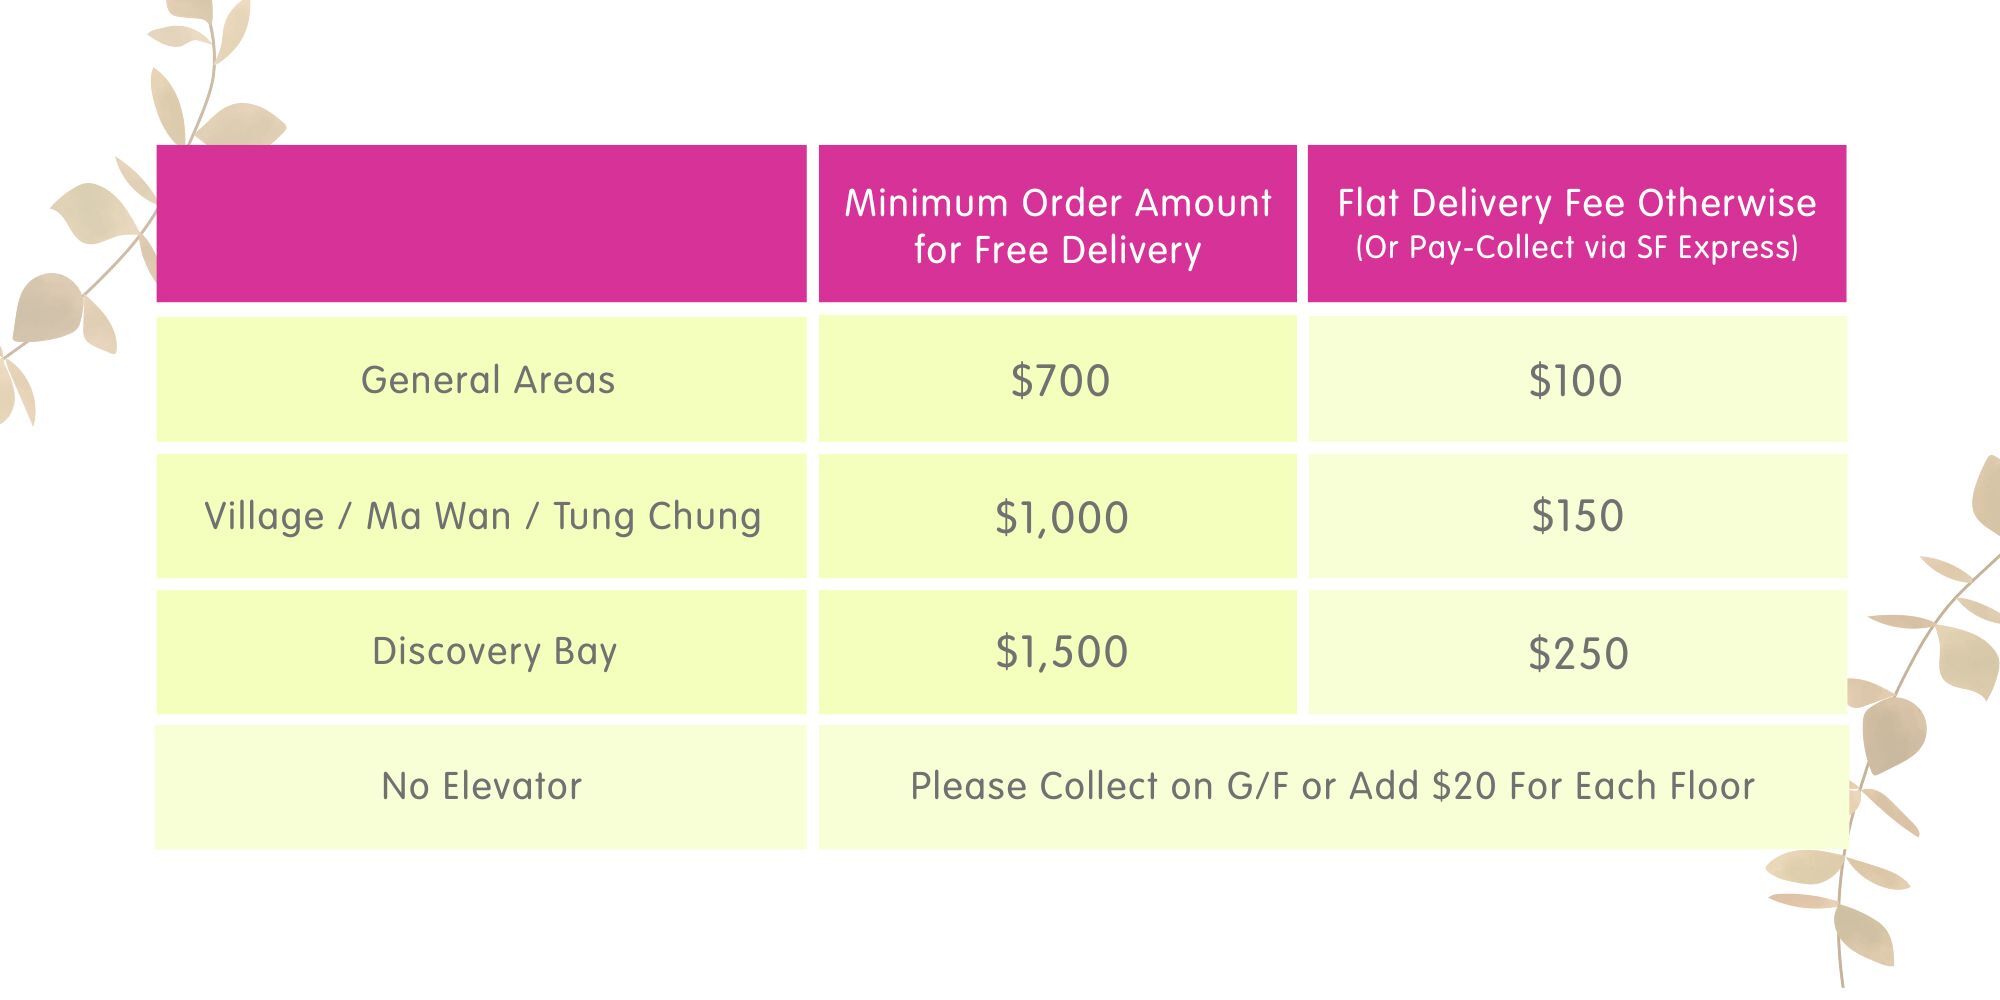Screen dimensions: 2000x1000
Task: Click the $100 delivery fee cell
Action: pos(1575,381)
